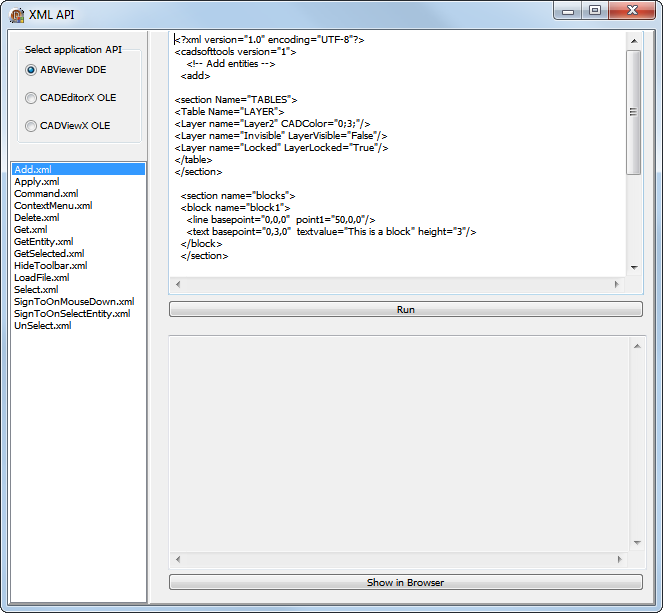Click the '<block name="block1">' line
Image resolution: width=663 pixels, height=613 pixels.
pyautogui.click(x=235, y=208)
